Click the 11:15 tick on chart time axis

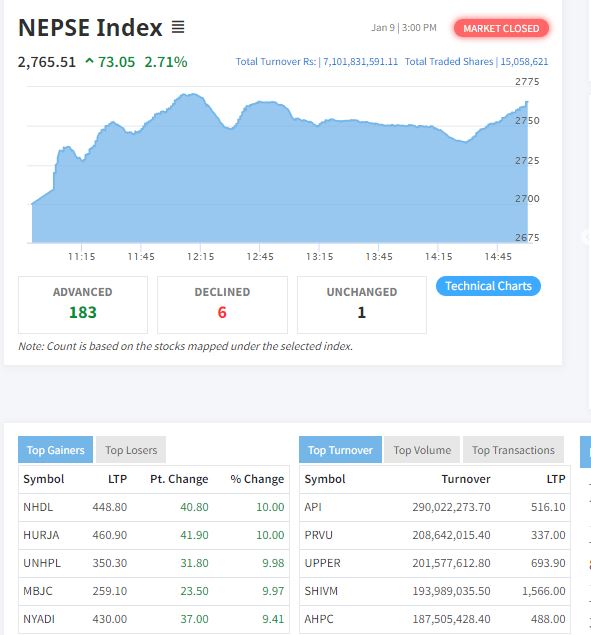tap(81, 256)
